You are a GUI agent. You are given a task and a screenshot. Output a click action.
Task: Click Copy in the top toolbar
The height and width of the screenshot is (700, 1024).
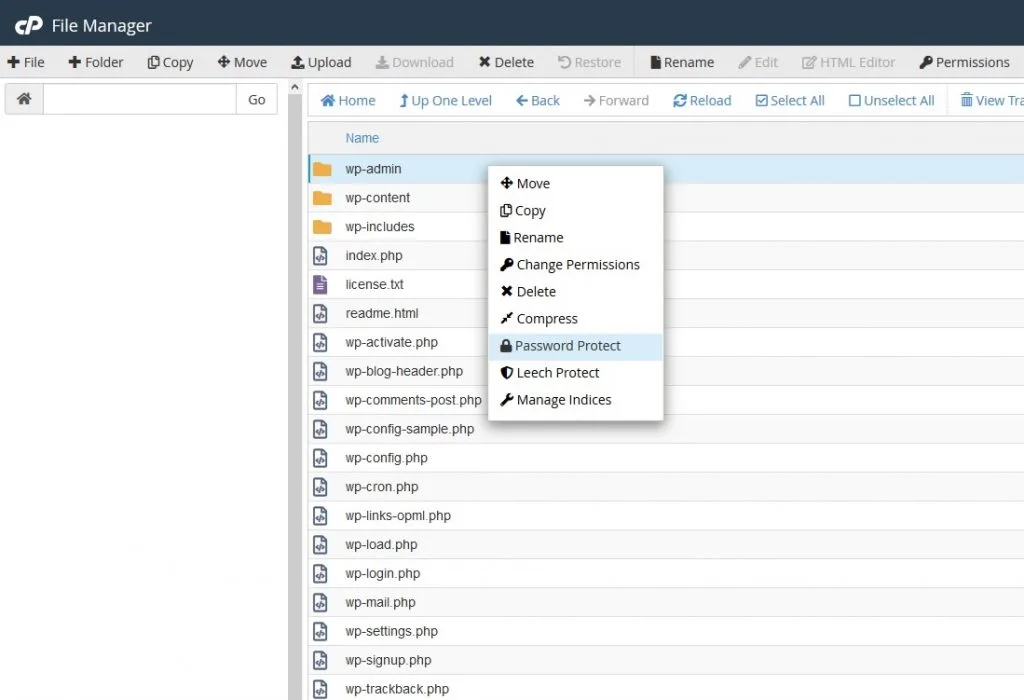tap(170, 62)
